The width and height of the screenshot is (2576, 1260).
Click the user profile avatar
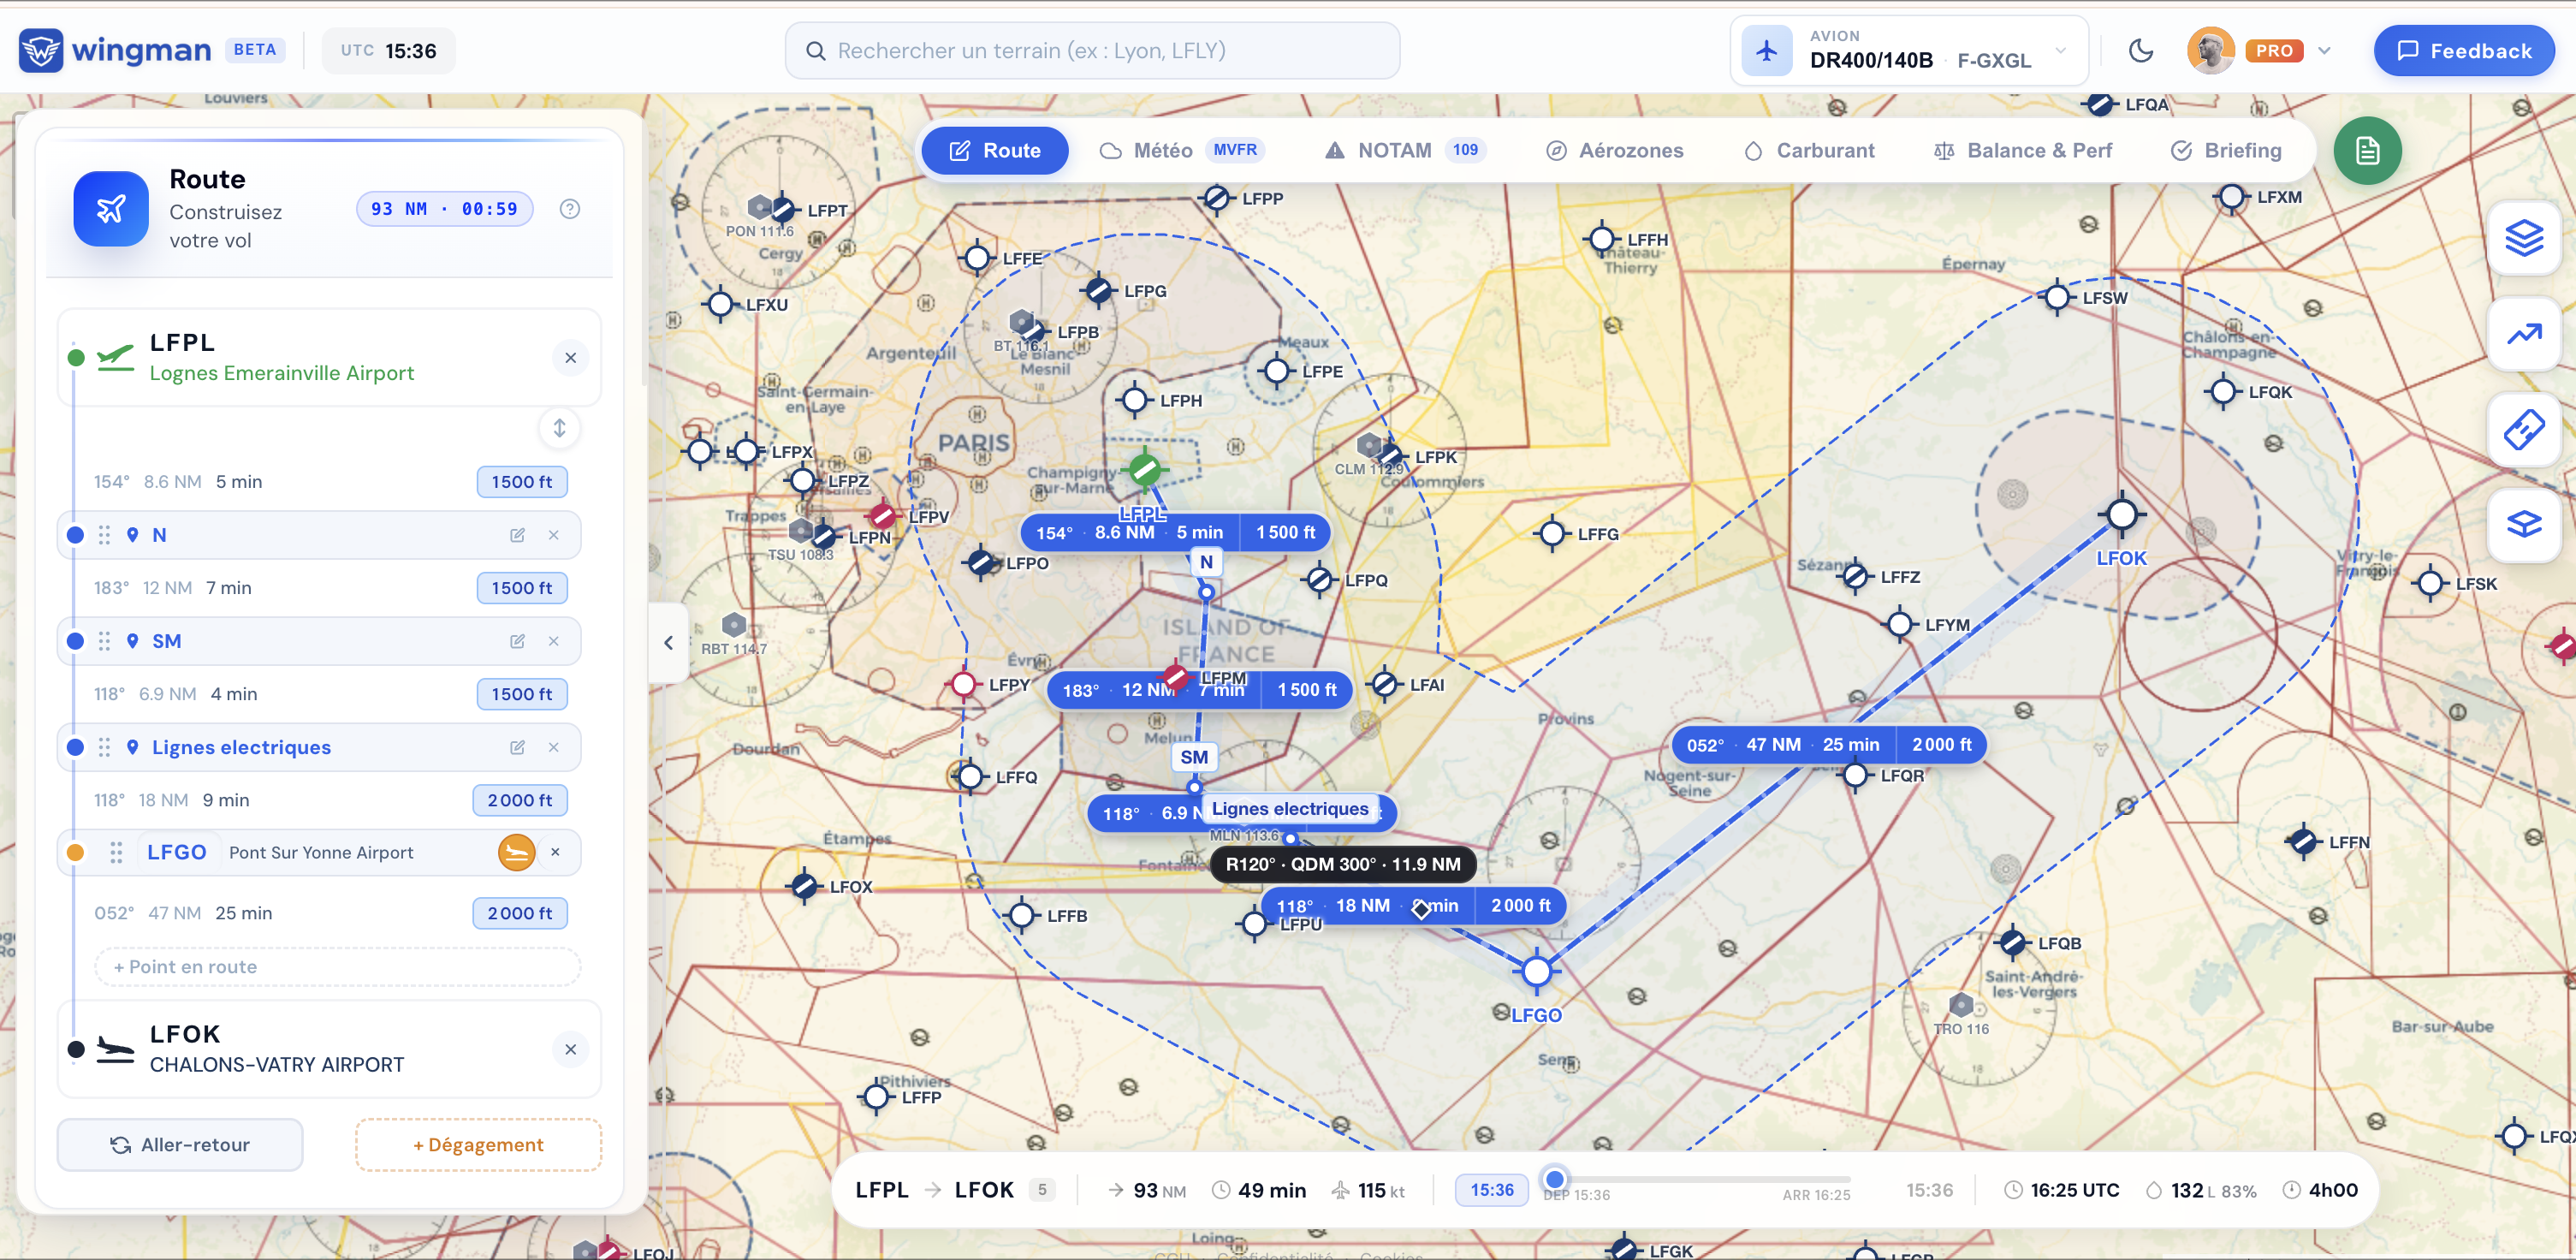[2210, 51]
